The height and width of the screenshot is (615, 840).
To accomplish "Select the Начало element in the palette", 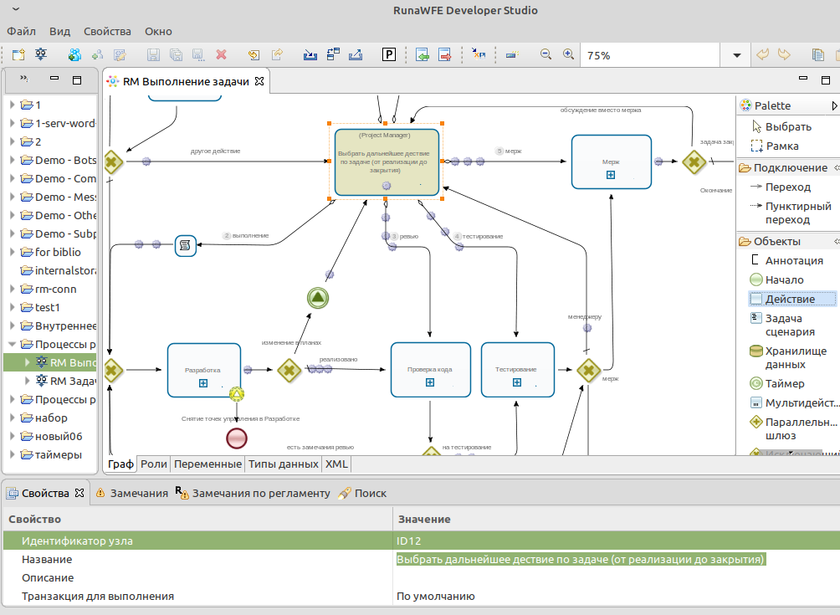I will [784, 280].
